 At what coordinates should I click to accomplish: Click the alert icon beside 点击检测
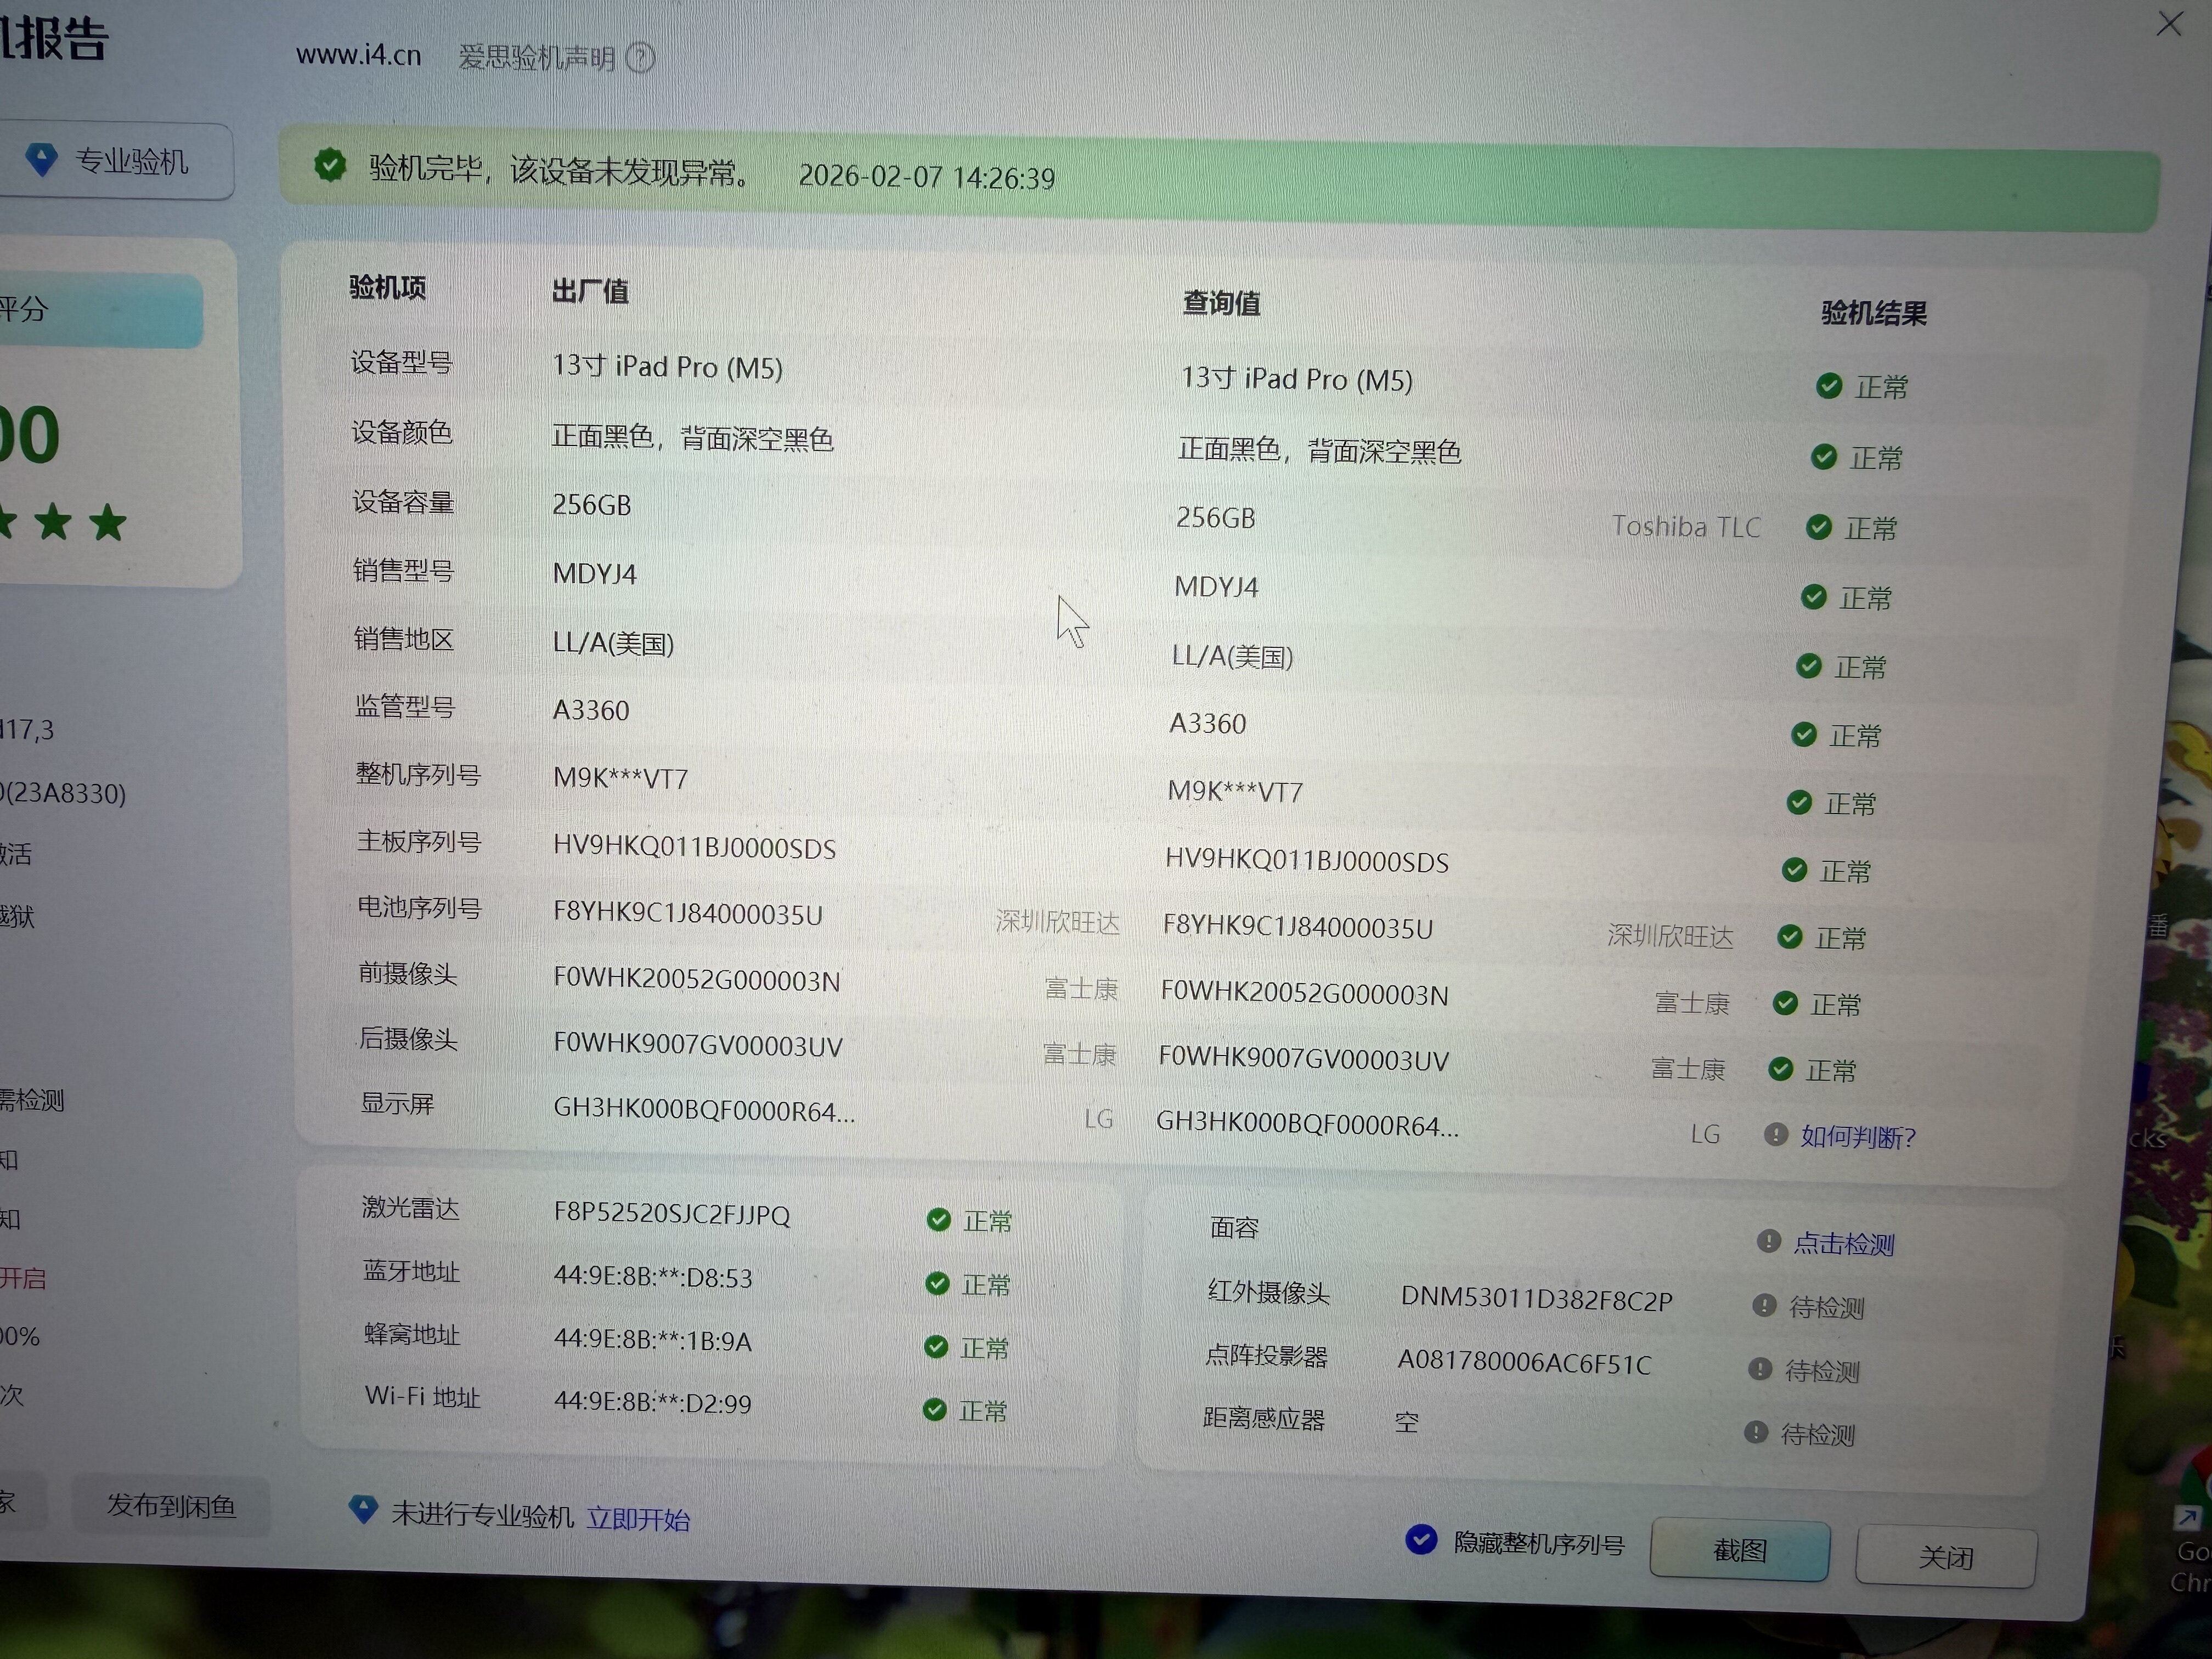(1768, 1241)
